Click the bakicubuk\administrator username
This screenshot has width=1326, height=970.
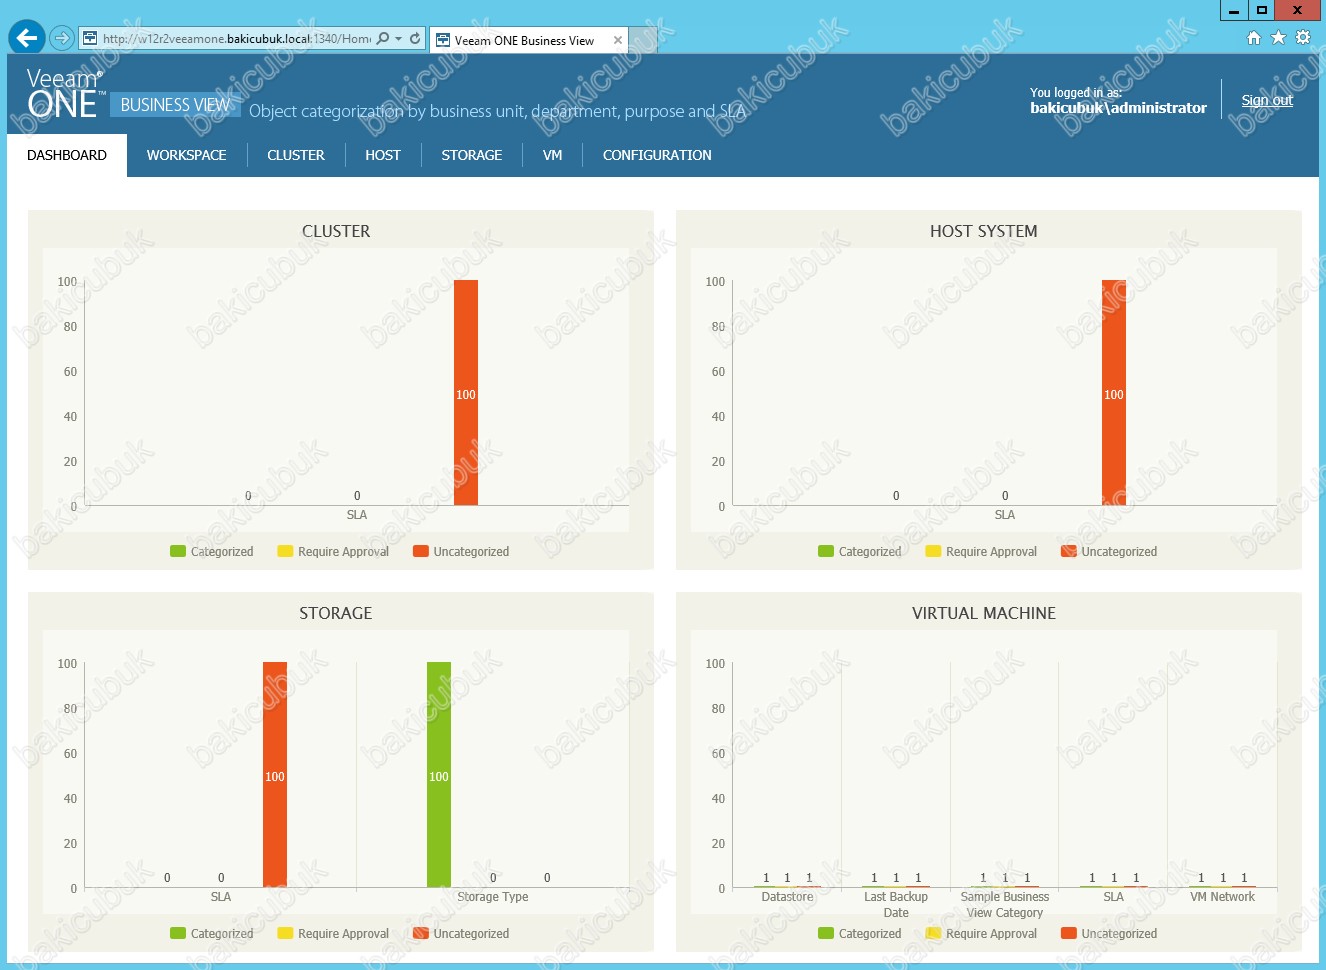[x=1118, y=108]
